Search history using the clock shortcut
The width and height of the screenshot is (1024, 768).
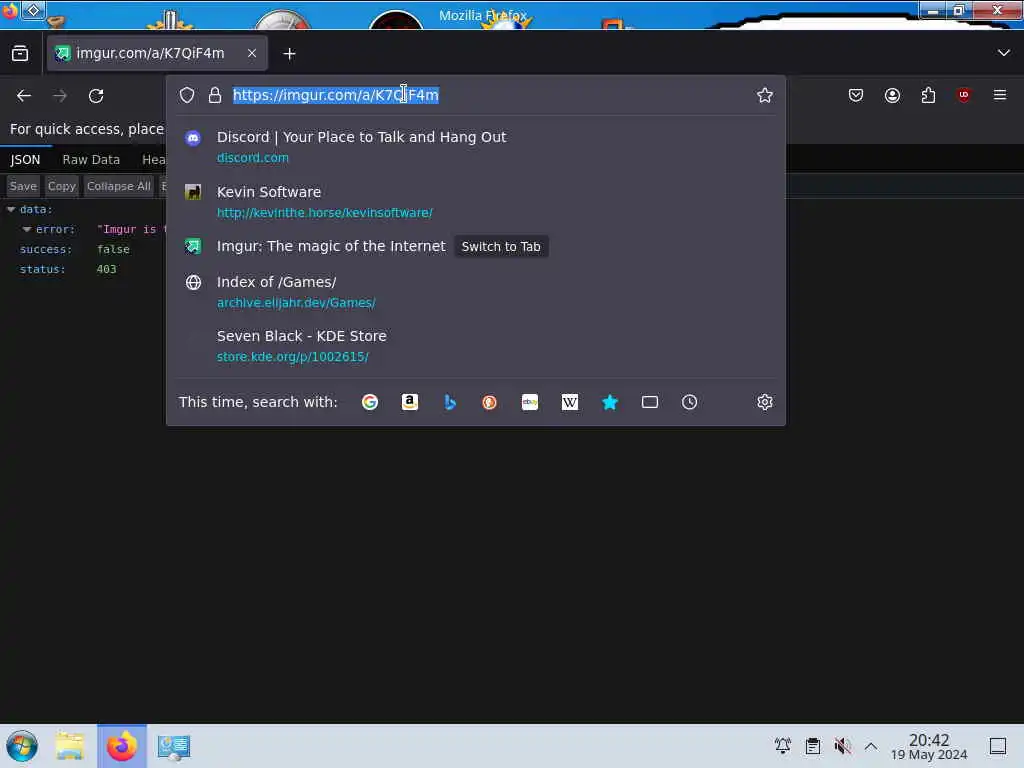(690, 402)
